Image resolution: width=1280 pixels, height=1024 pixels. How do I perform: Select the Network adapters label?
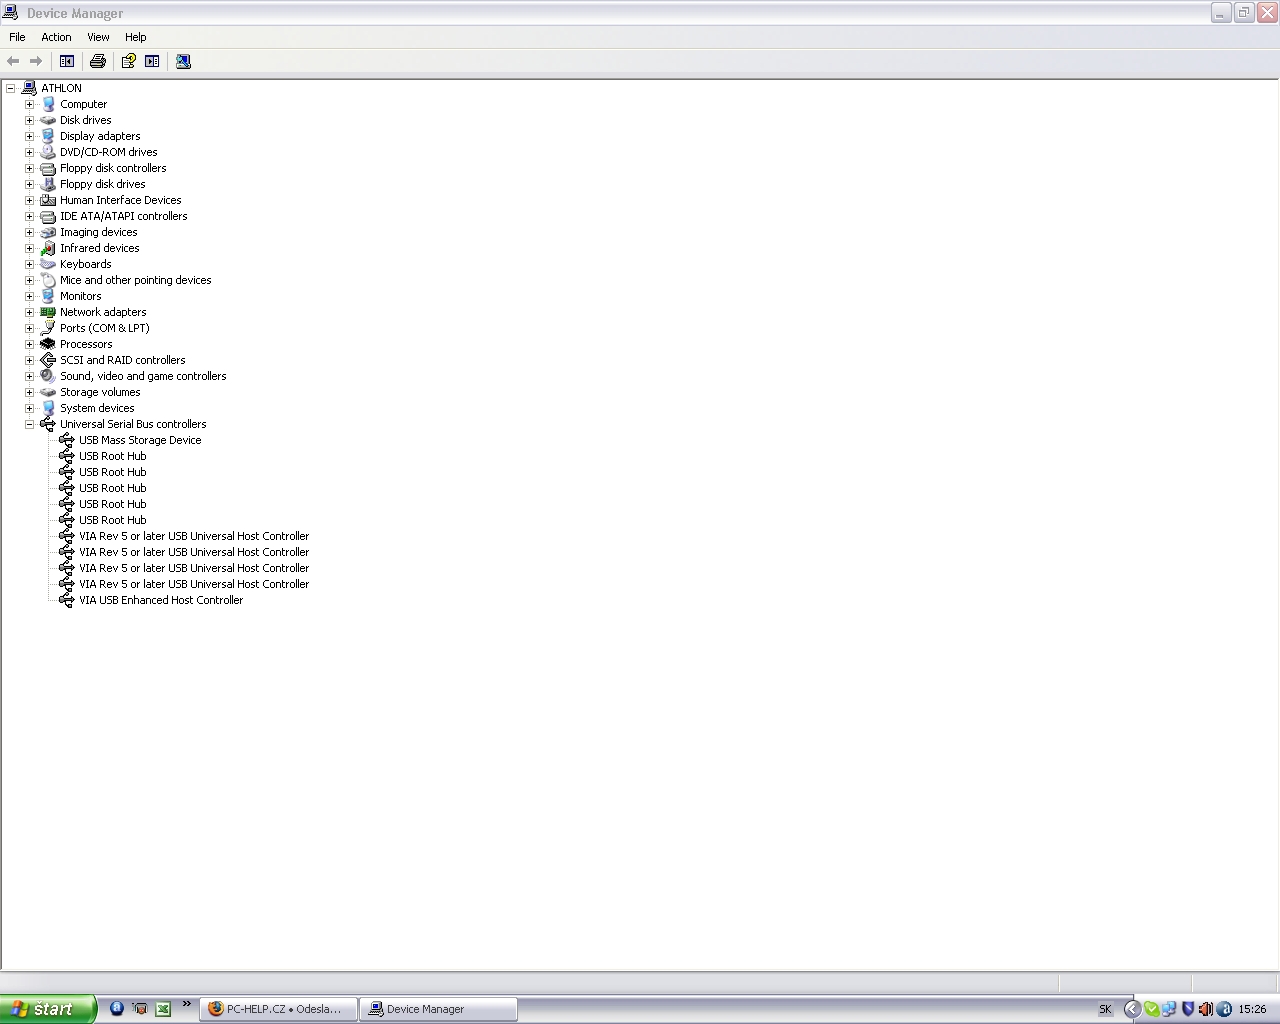point(103,312)
